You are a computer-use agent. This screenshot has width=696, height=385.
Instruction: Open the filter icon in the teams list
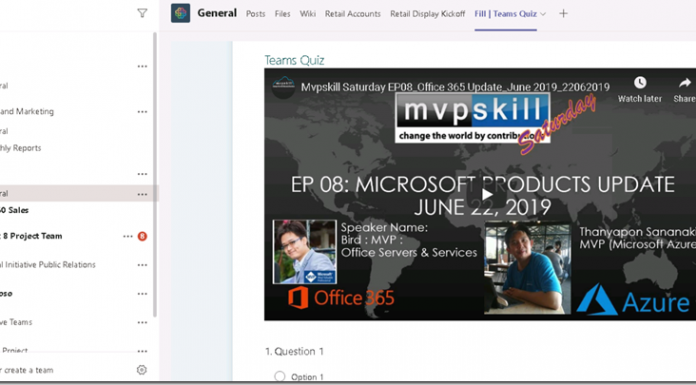tap(142, 13)
